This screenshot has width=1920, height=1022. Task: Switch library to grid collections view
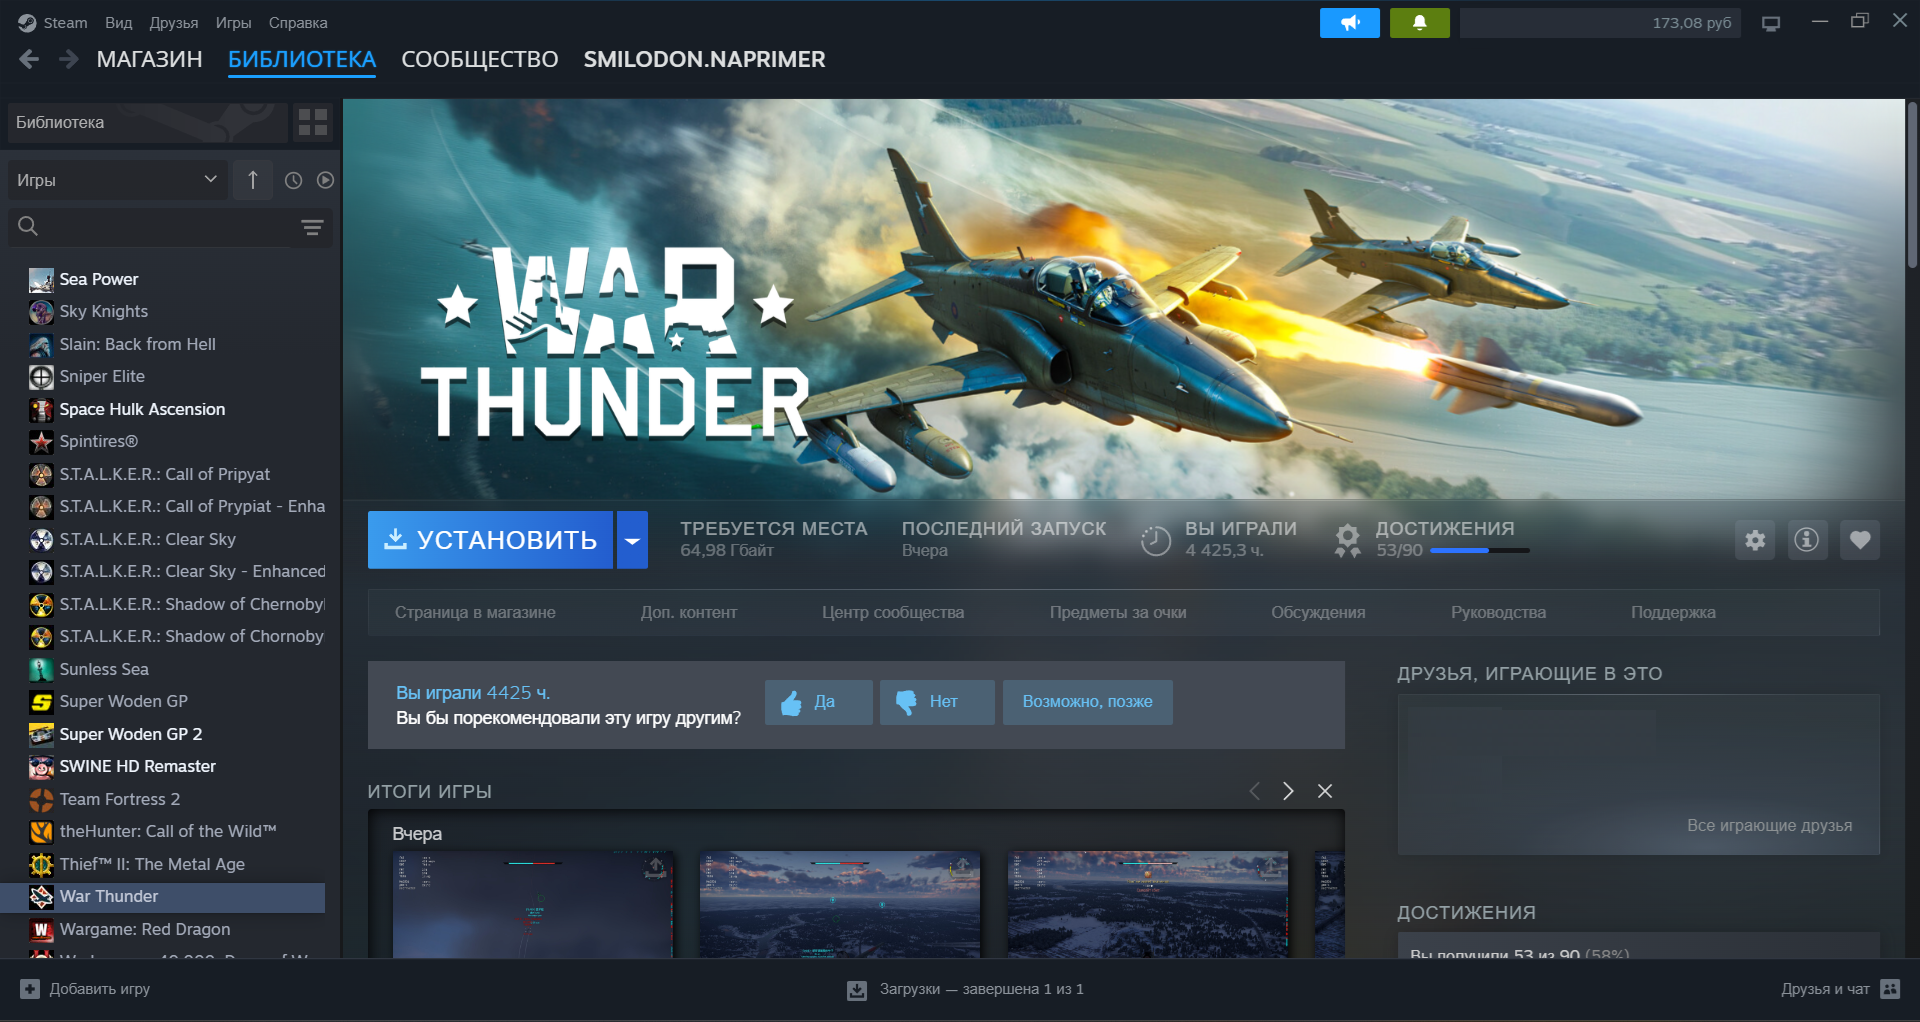point(313,122)
